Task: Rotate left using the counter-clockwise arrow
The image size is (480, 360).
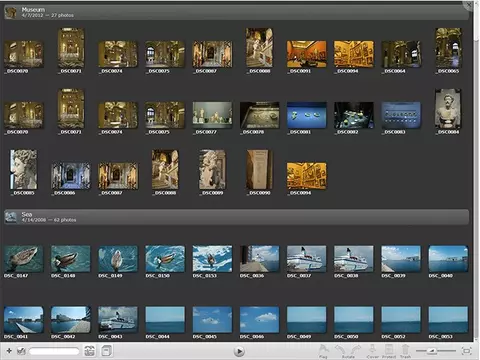Action: [341, 350]
